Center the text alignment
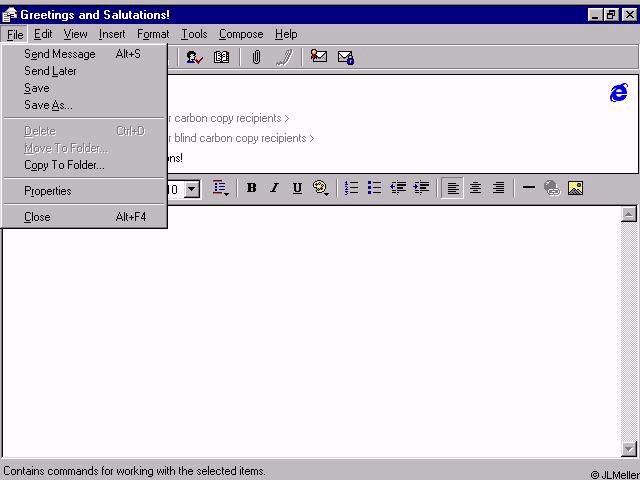The width and height of the screenshot is (640, 480). (x=475, y=188)
